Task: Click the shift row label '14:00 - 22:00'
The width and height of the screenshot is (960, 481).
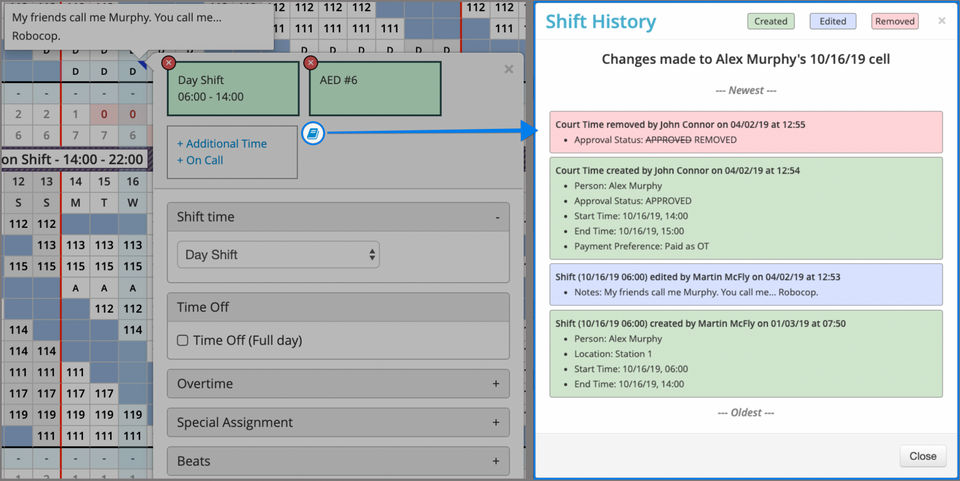Action: (103, 160)
